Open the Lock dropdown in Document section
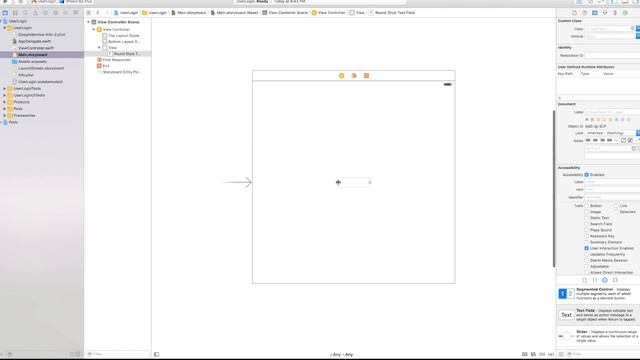The height and width of the screenshot is (360, 640). pyautogui.click(x=611, y=133)
